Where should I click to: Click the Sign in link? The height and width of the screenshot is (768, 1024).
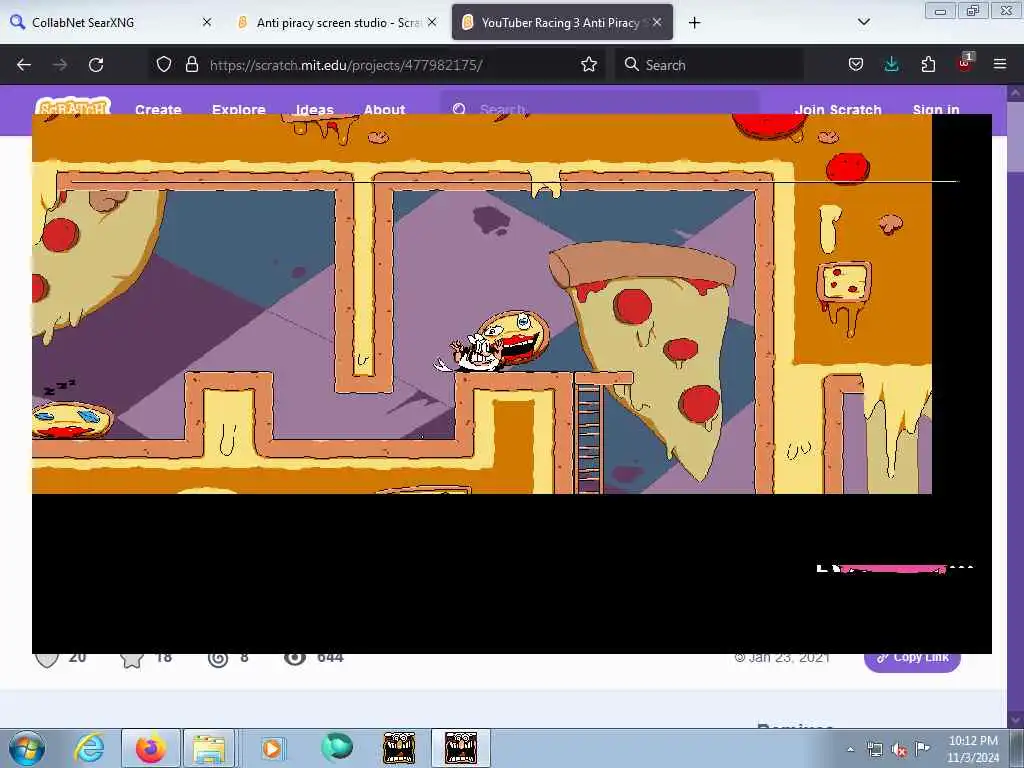(936, 109)
